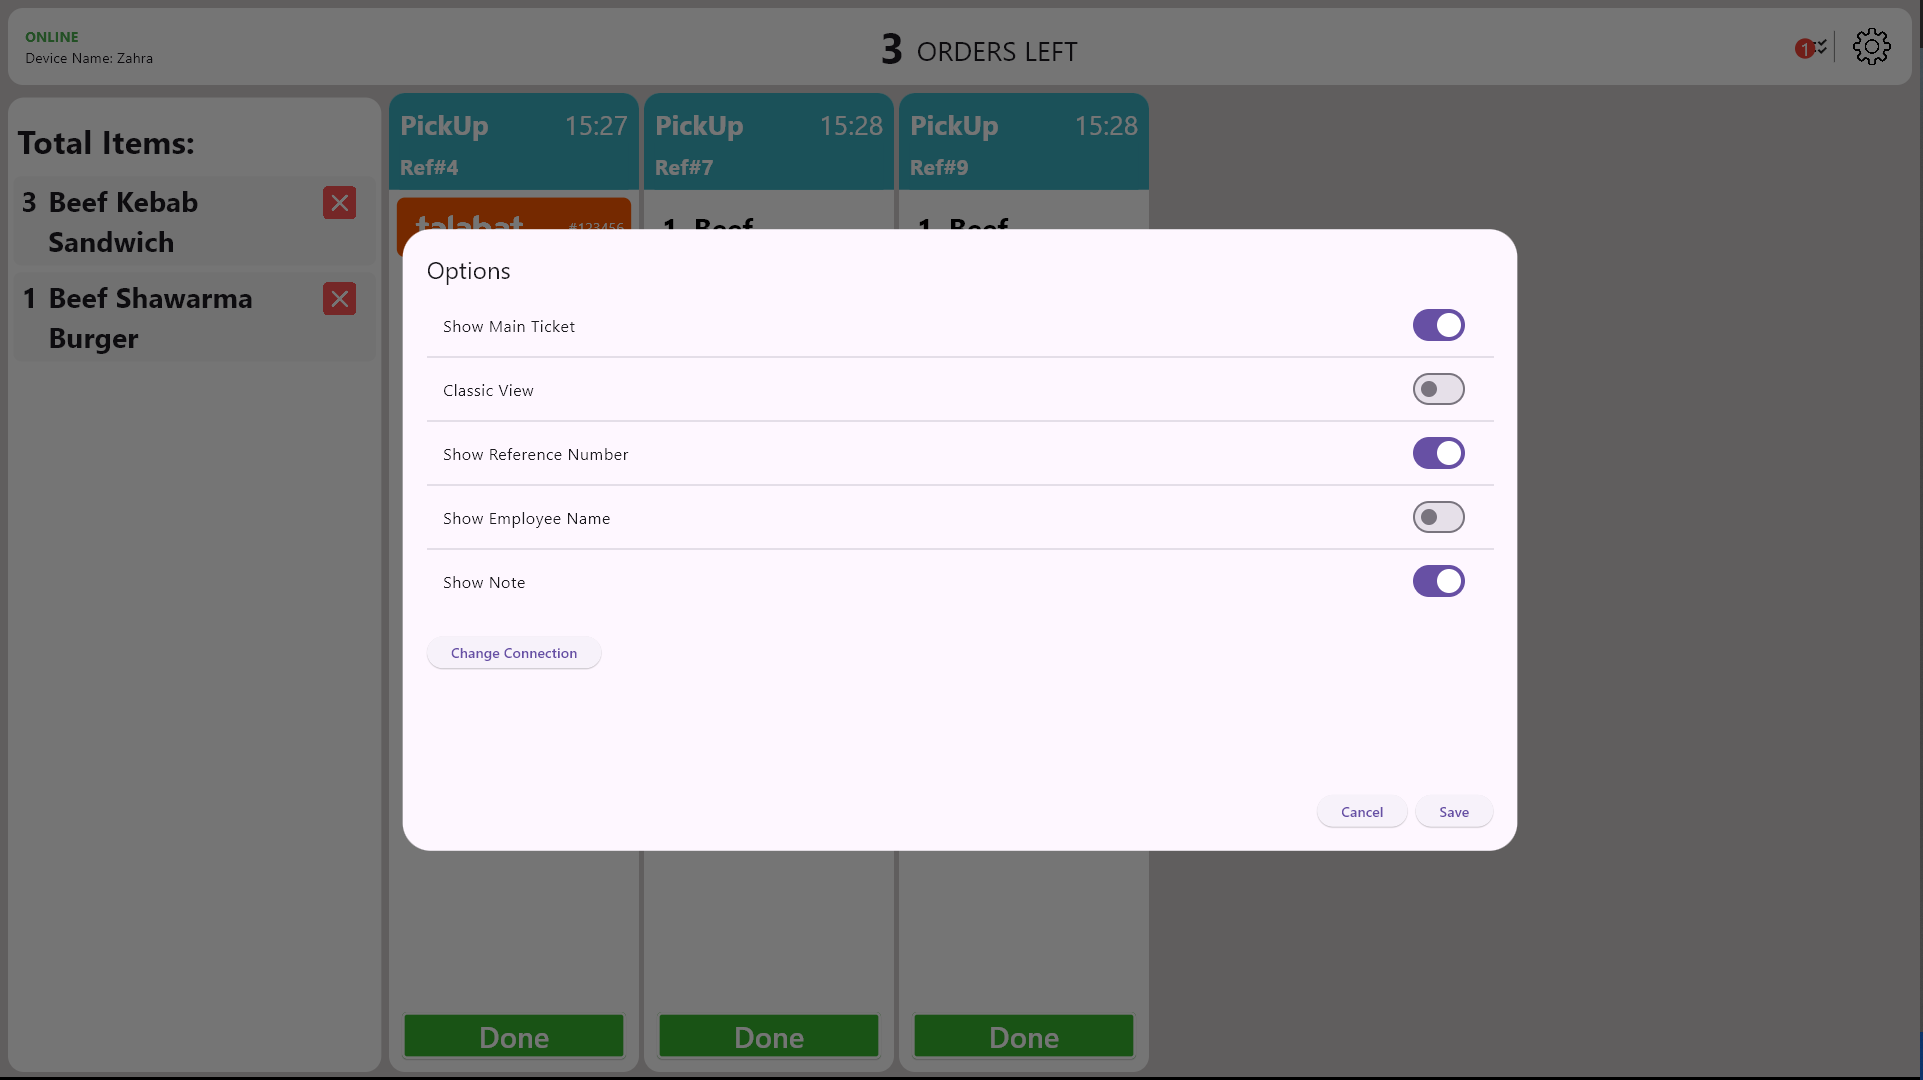Click the Beef Kebab Sandwich item text
Screen dimensions: 1923x1080
point(123,222)
